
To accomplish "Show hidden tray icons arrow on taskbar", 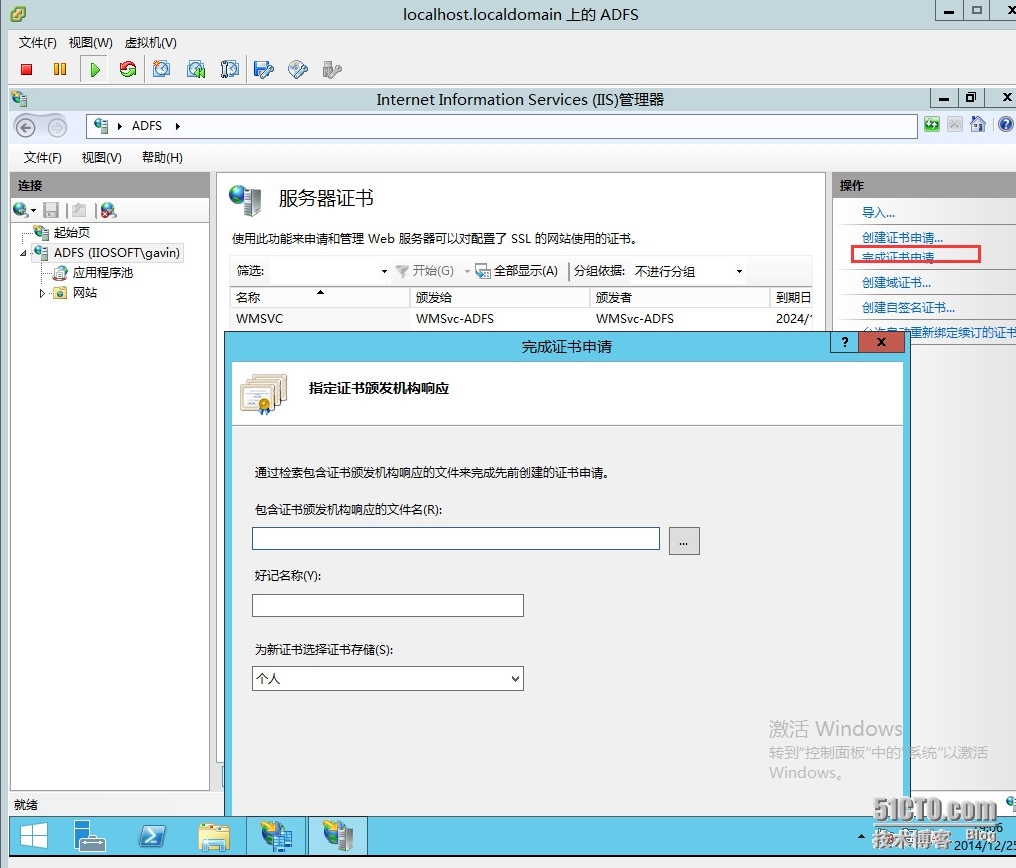I will click(861, 836).
